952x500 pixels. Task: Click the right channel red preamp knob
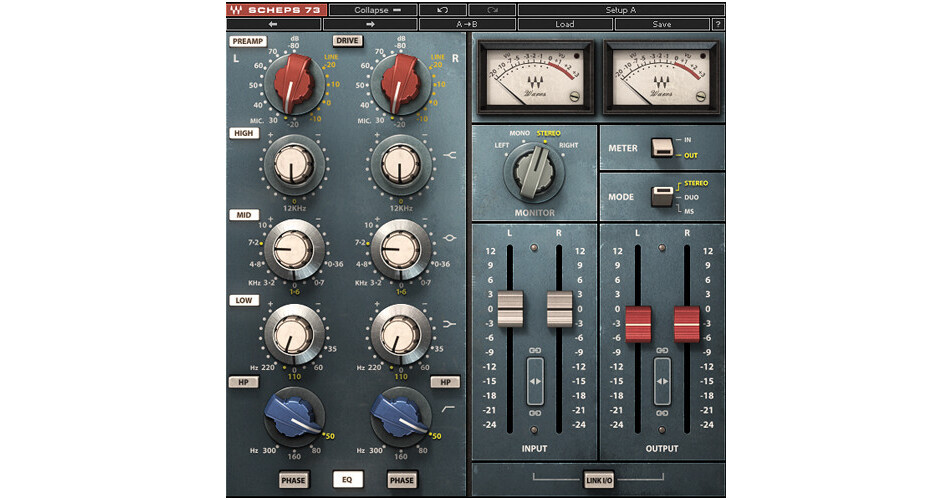point(401,84)
